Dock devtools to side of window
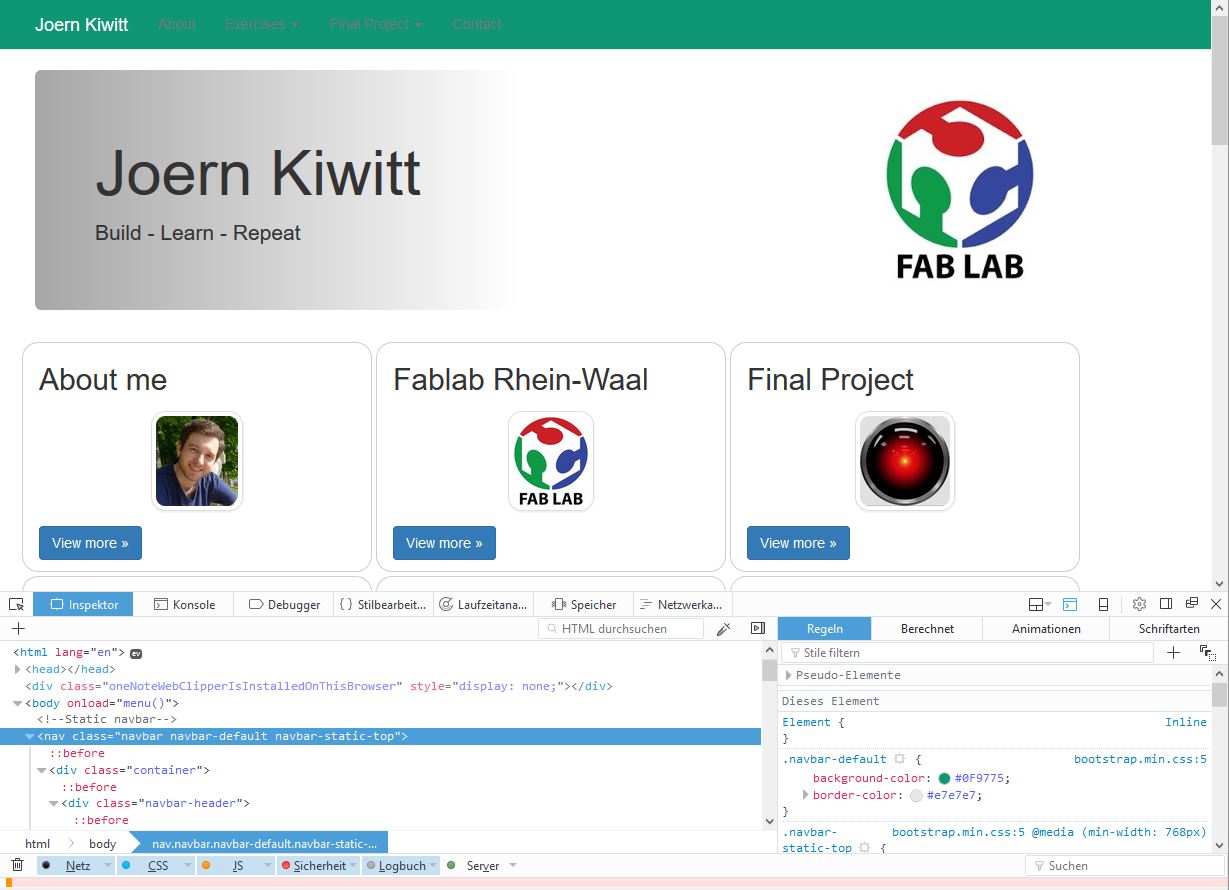 (1166, 604)
